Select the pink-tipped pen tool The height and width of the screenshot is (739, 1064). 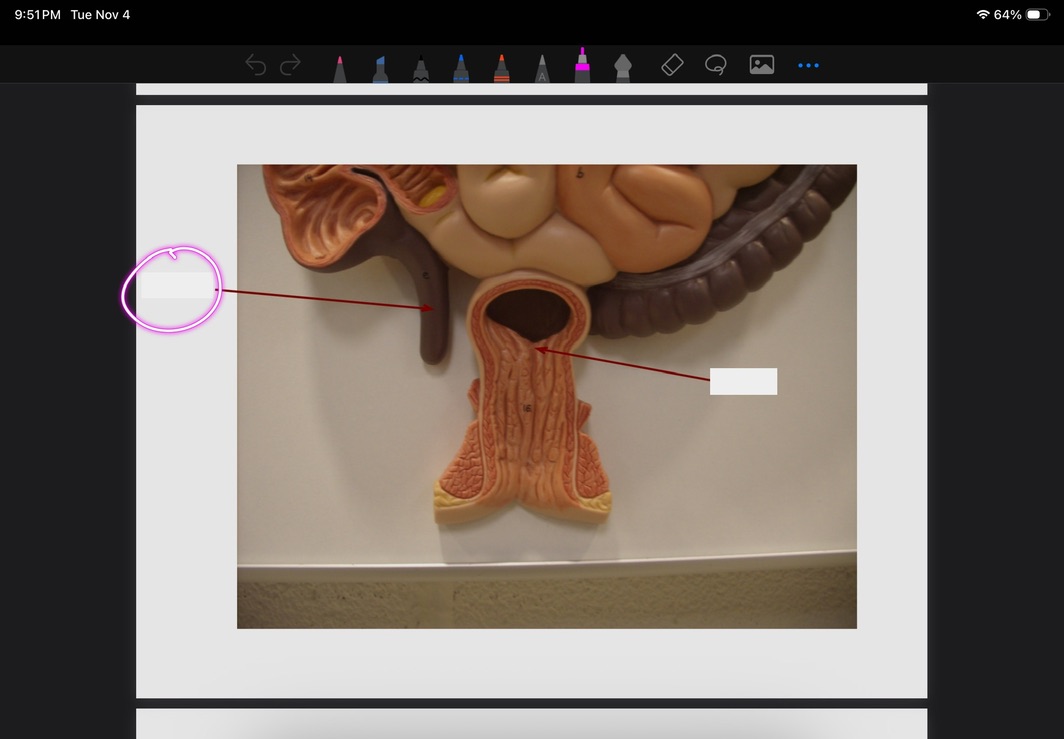[x=340, y=69]
